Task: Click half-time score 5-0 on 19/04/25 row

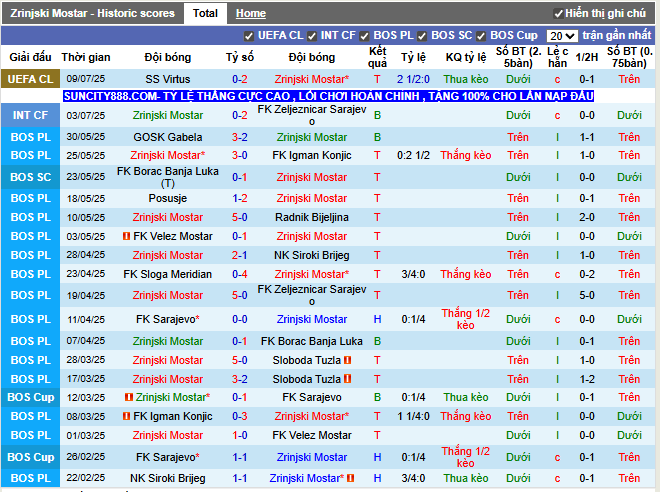Action: 586,295
